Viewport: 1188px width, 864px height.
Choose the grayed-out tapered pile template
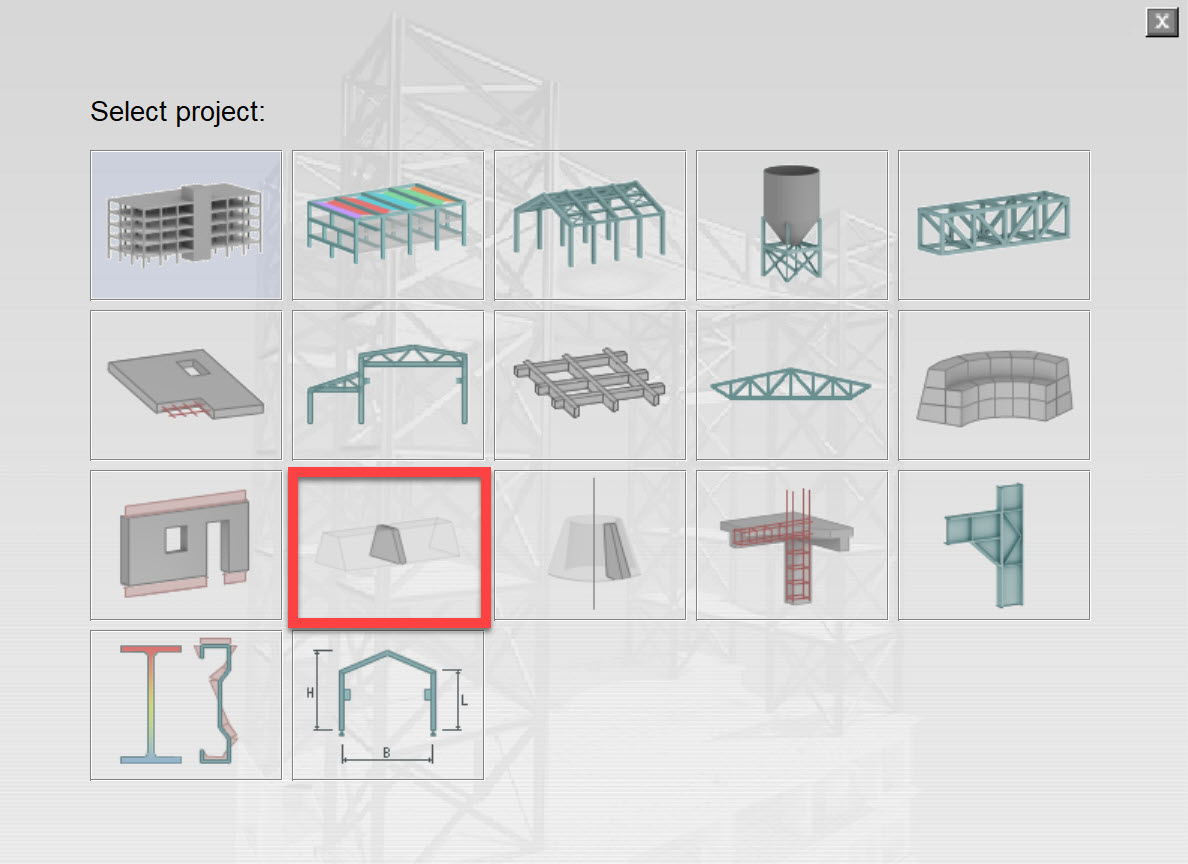tap(589, 544)
